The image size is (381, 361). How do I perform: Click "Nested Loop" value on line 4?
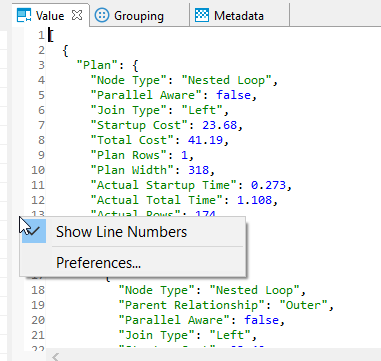coord(226,80)
